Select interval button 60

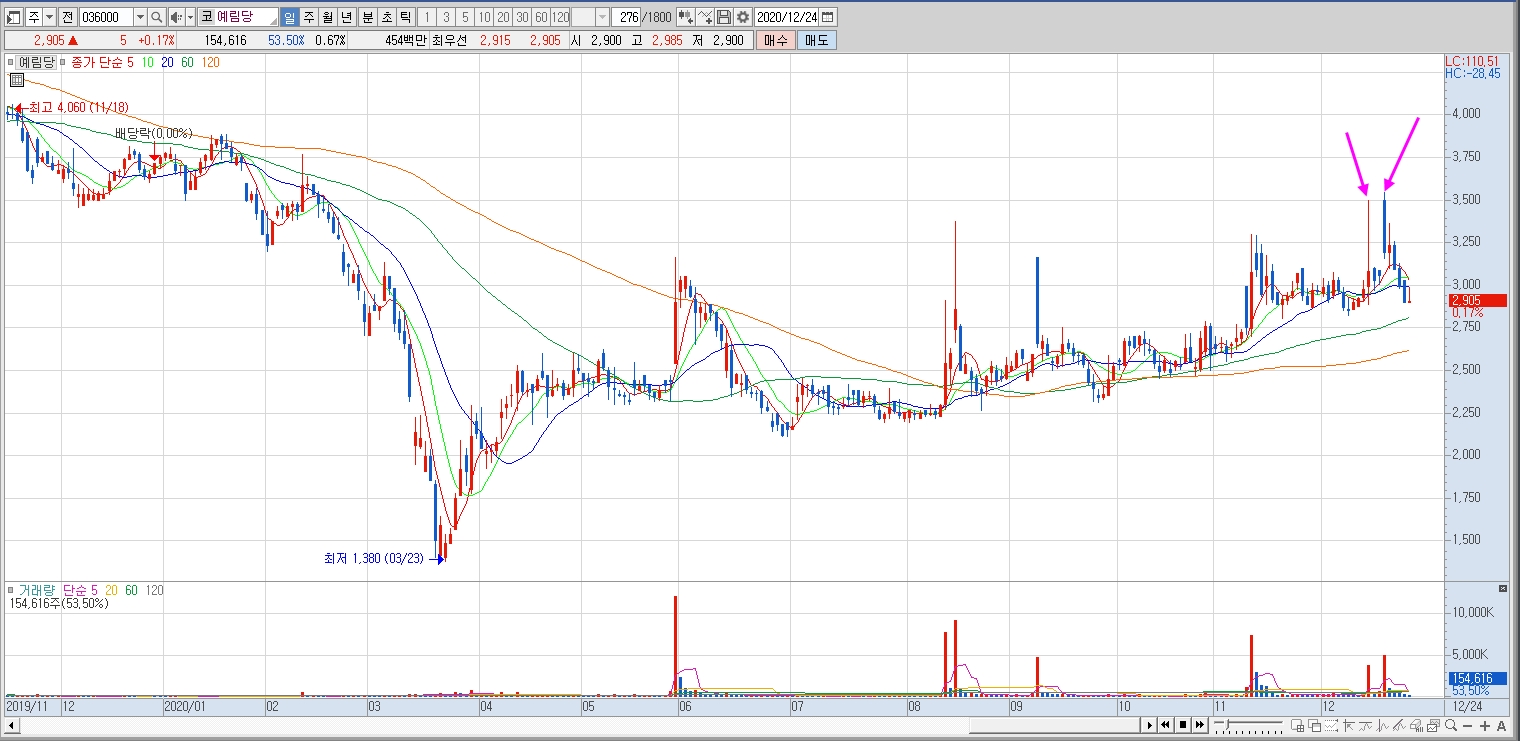[x=541, y=17]
